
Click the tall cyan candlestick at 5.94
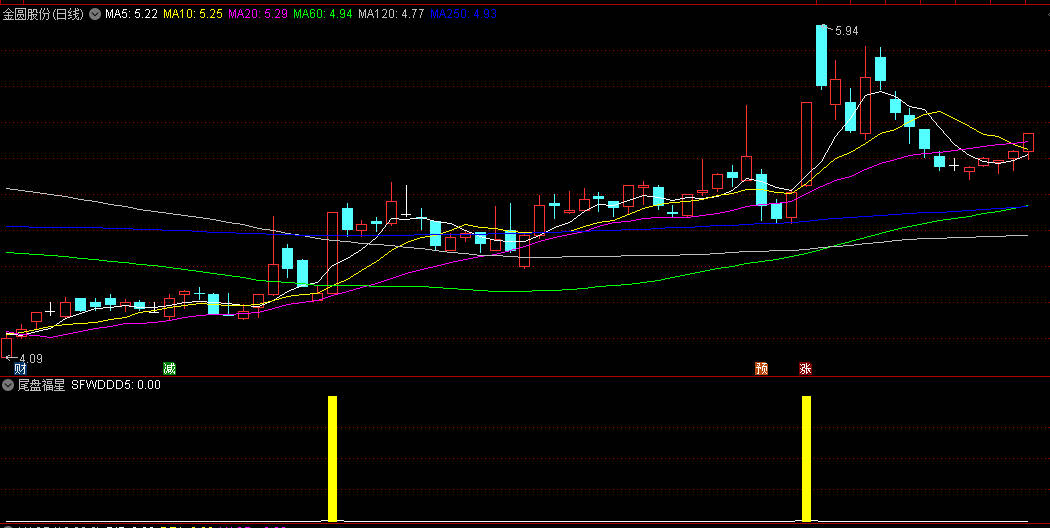click(821, 56)
